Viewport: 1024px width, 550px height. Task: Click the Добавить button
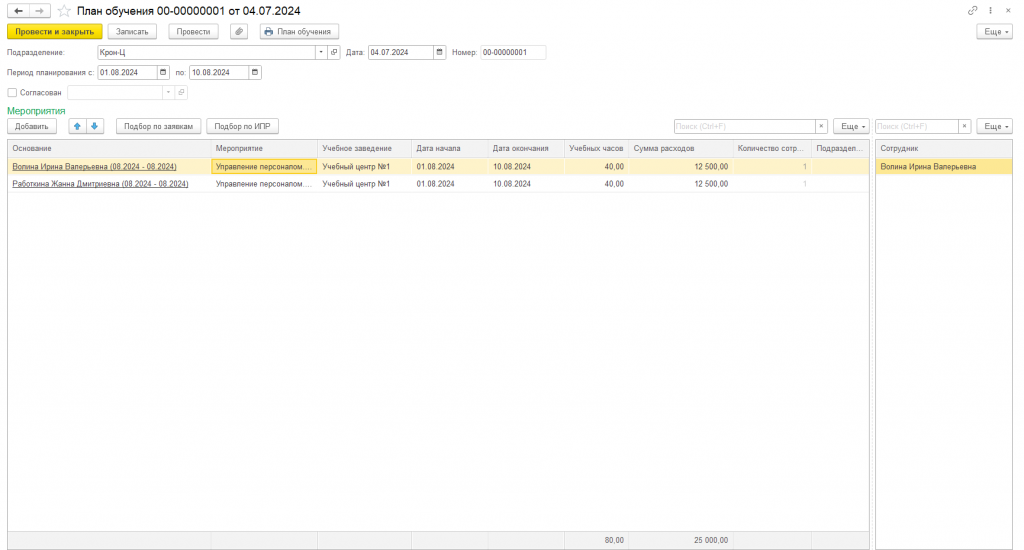tap(32, 126)
